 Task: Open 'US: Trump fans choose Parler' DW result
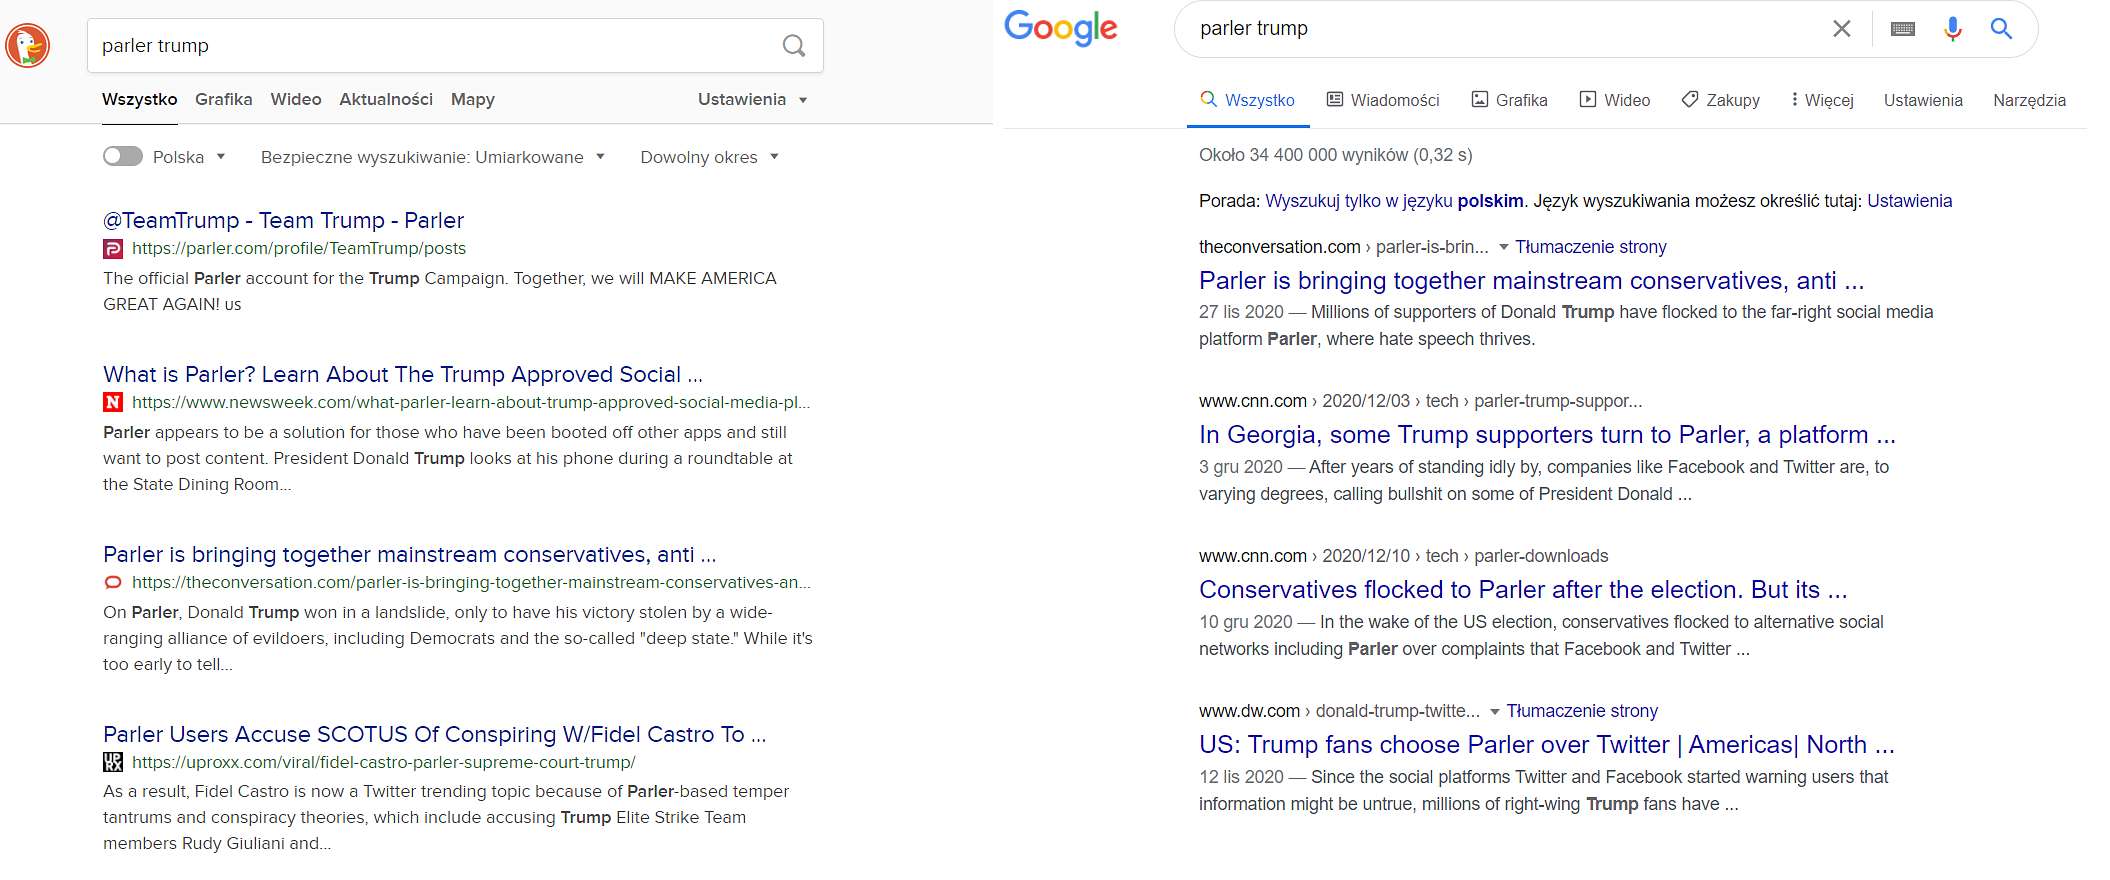[1547, 745]
